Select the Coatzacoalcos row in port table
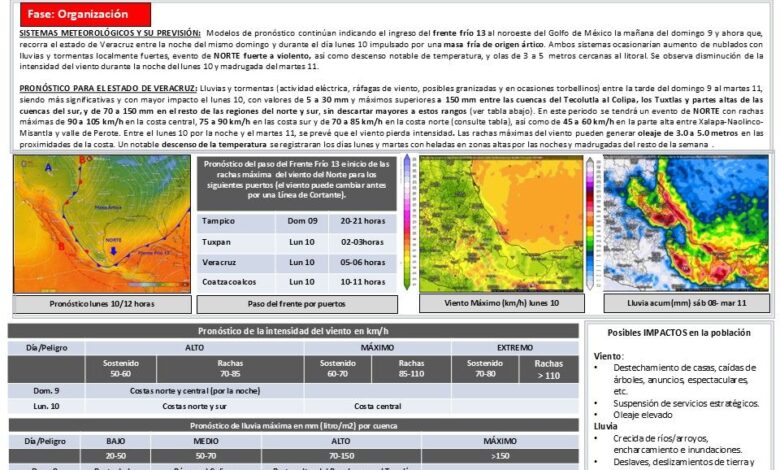The width and height of the screenshot is (780, 470). click(x=296, y=282)
